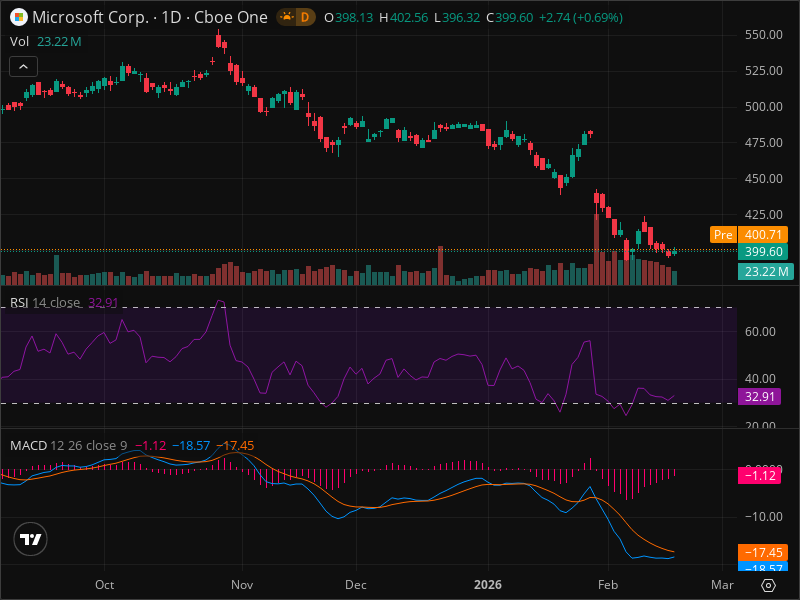Click the +2.74 (+0.69%) change value

pyautogui.click(x=581, y=17)
